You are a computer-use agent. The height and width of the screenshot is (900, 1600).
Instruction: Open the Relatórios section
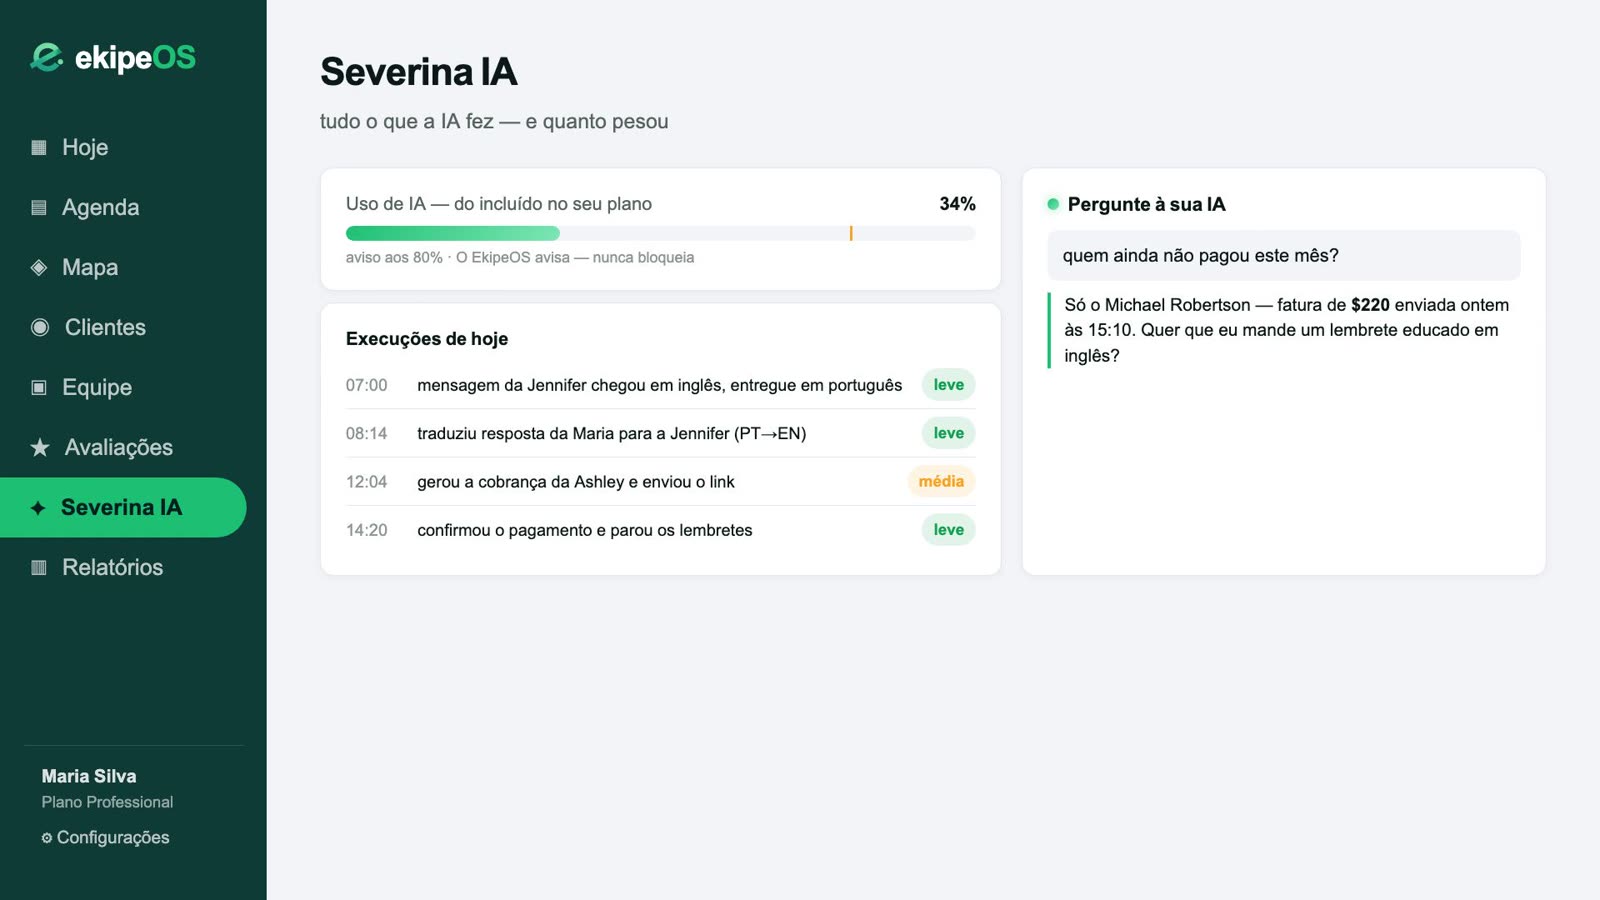pos(123,567)
